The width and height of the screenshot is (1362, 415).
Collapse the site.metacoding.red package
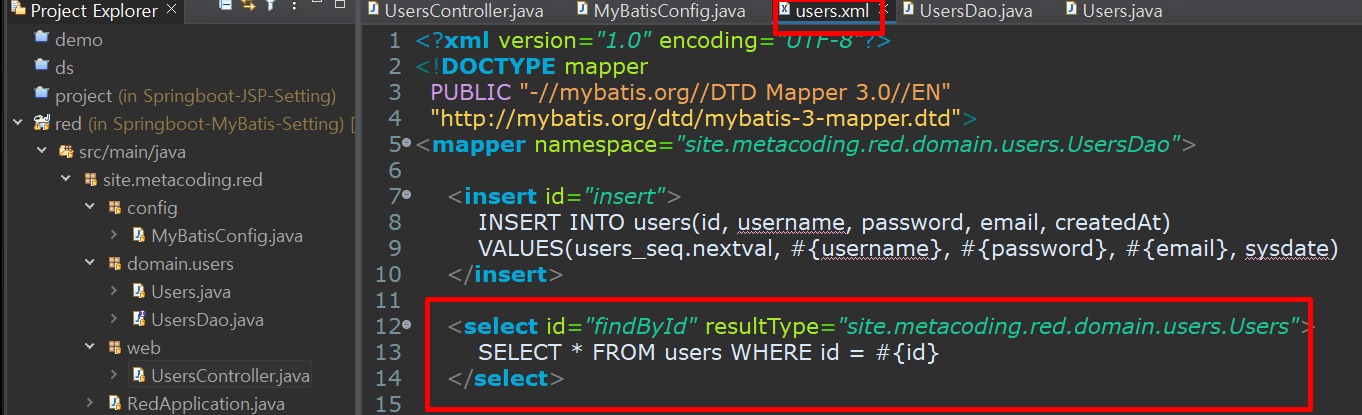[66, 180]
